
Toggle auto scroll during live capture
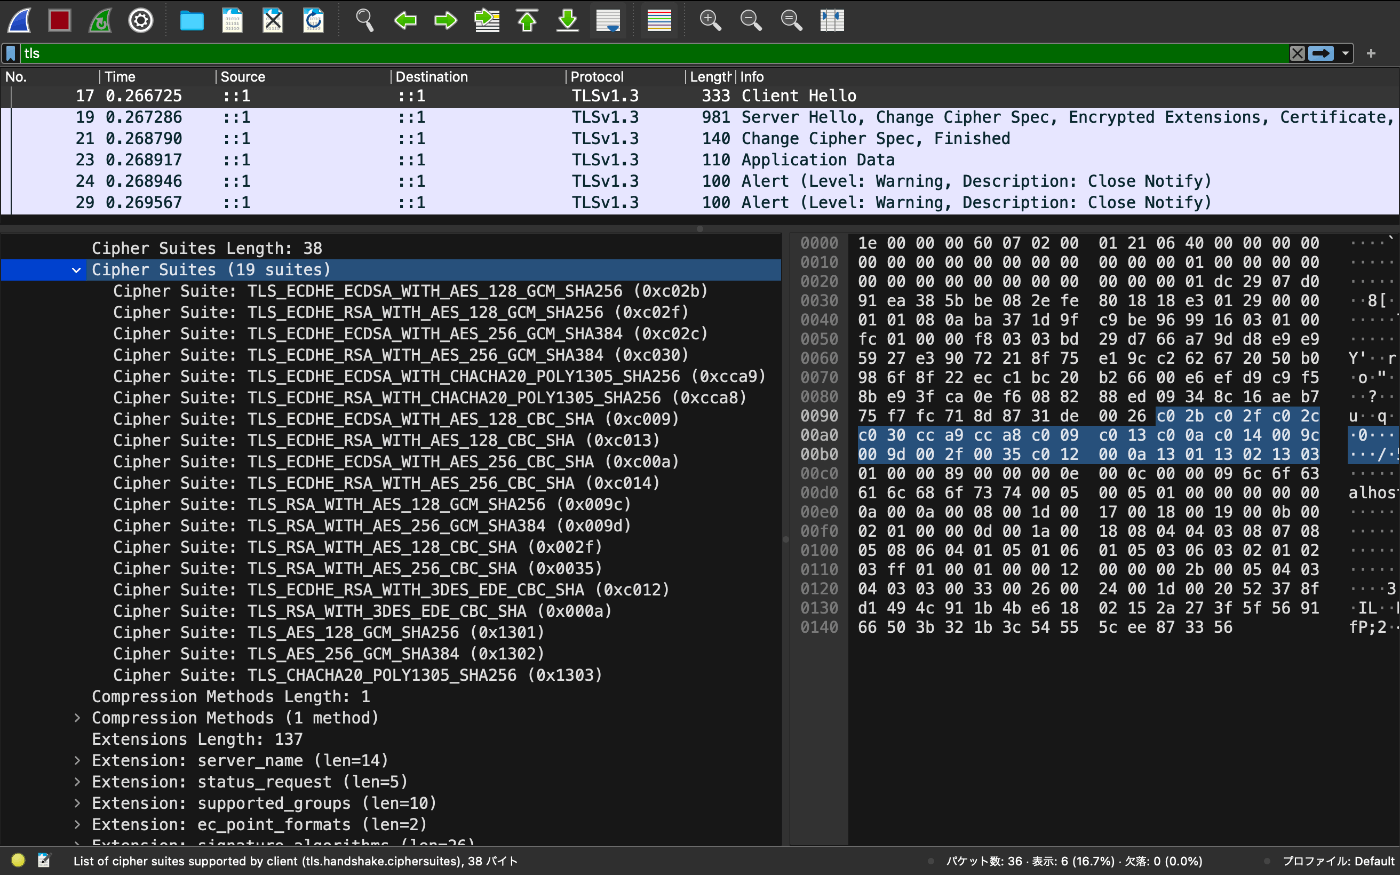coord(608,20)
